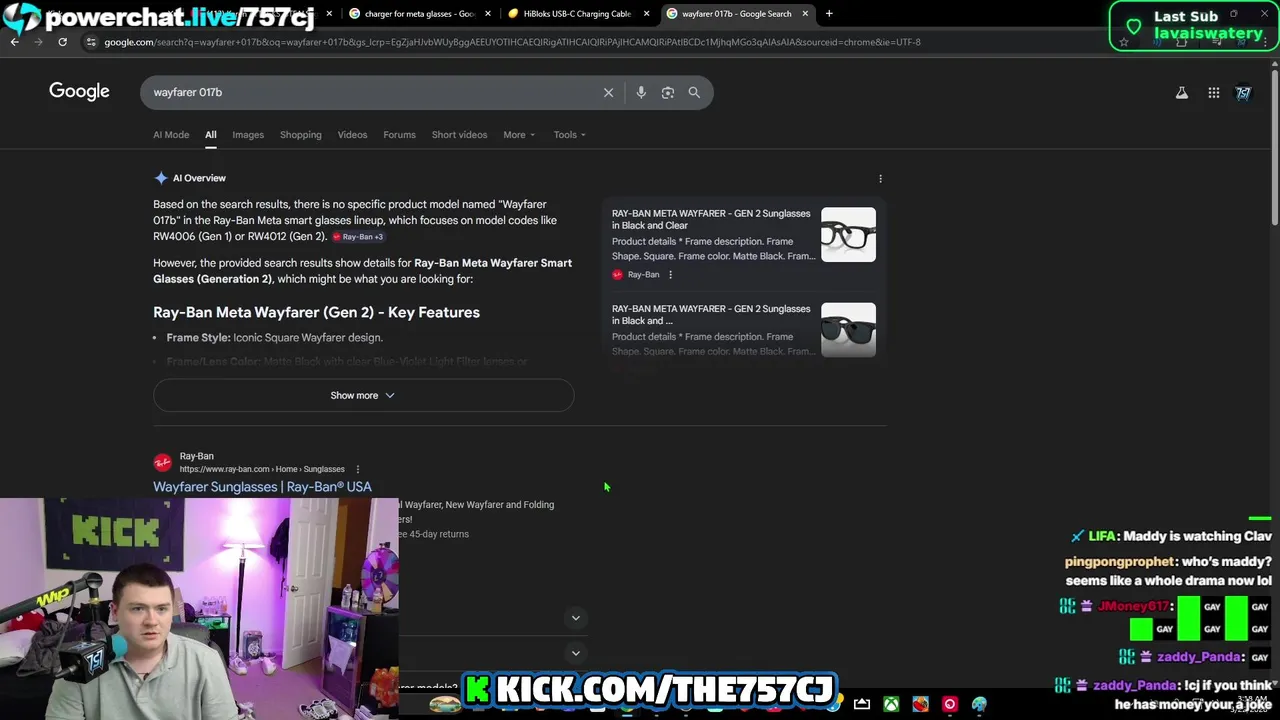Screen dimensions: 1280x720
Task: Switch to Videos tab
Action: [x=352, y=135]
